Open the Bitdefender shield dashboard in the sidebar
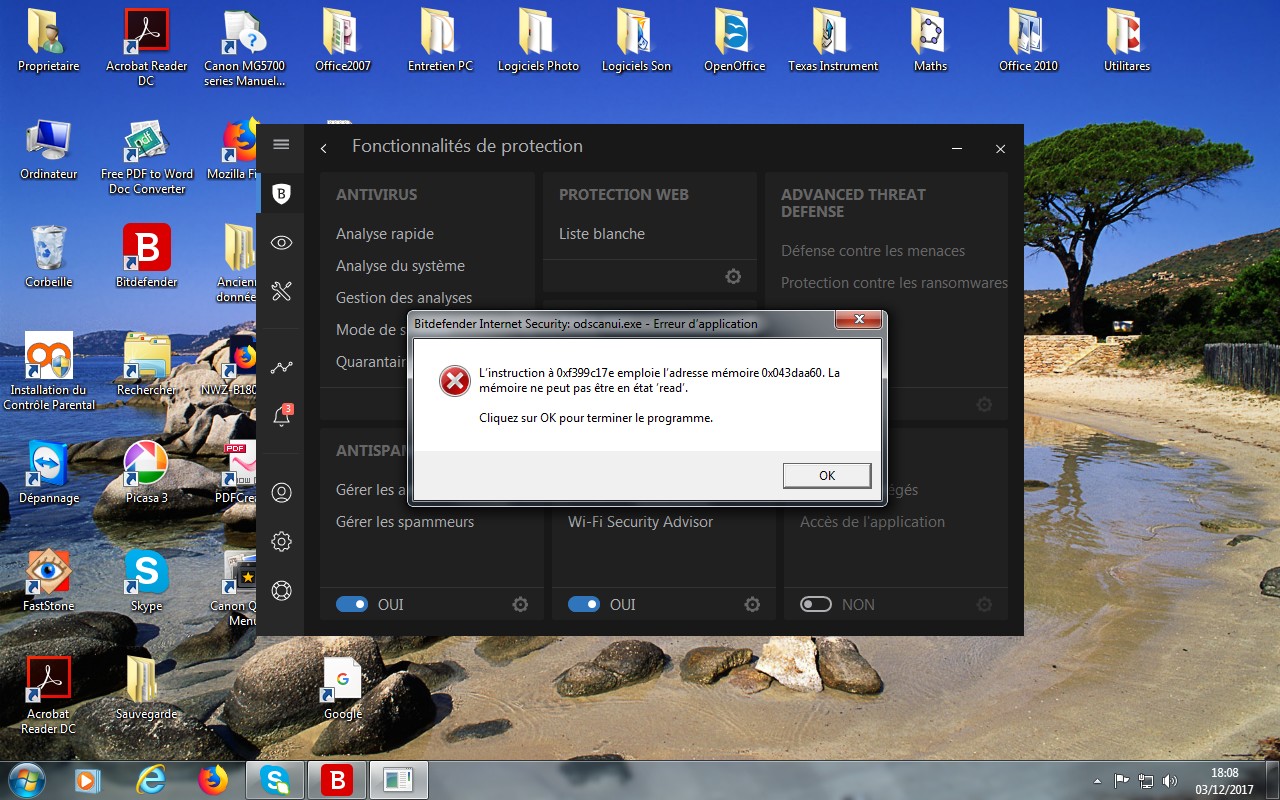Screen dimensions: 1280x800 click(282, 194)
